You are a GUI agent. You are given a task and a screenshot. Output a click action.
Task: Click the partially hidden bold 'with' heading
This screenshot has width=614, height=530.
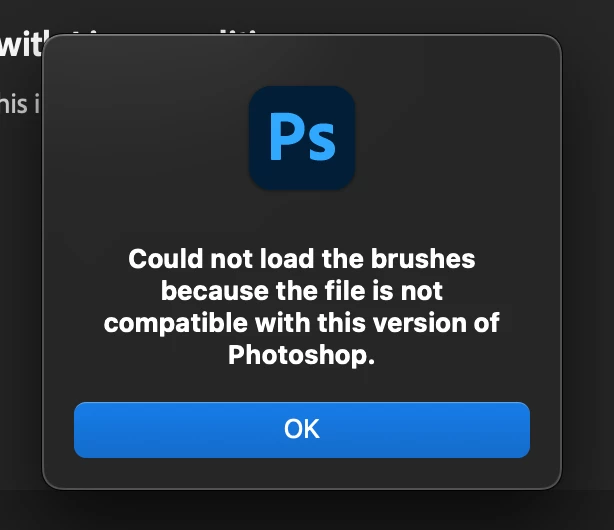tap(22, 46)
